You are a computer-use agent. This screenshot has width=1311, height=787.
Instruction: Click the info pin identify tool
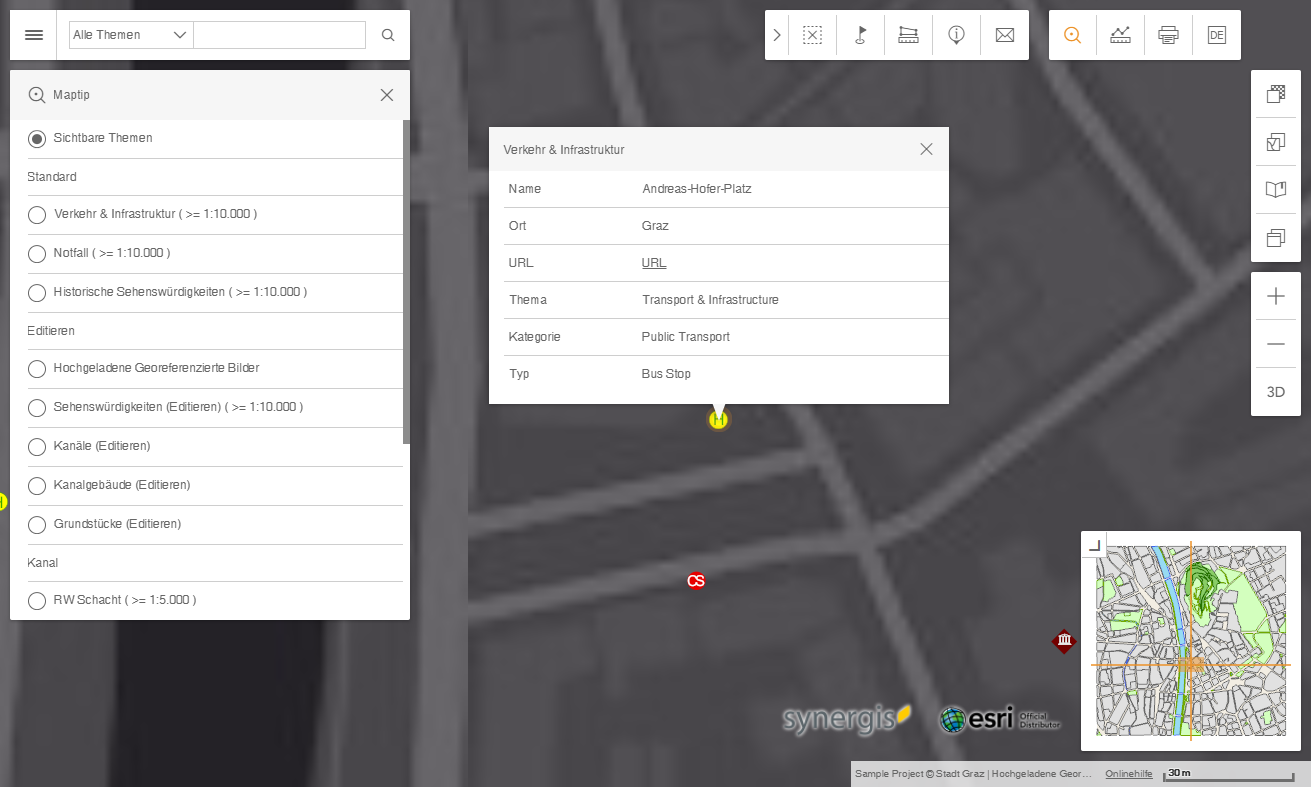tap(956, 34)
